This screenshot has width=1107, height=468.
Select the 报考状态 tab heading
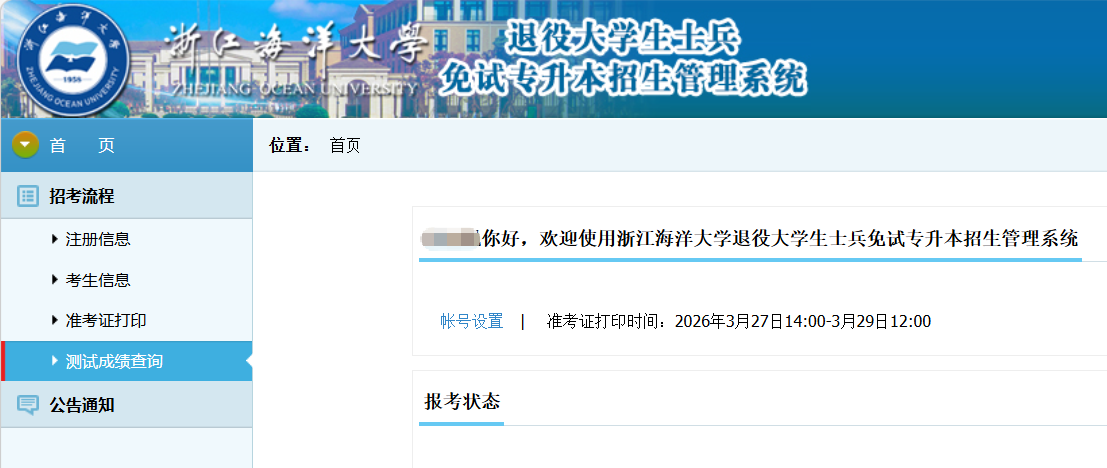click(x=462, y=402)
